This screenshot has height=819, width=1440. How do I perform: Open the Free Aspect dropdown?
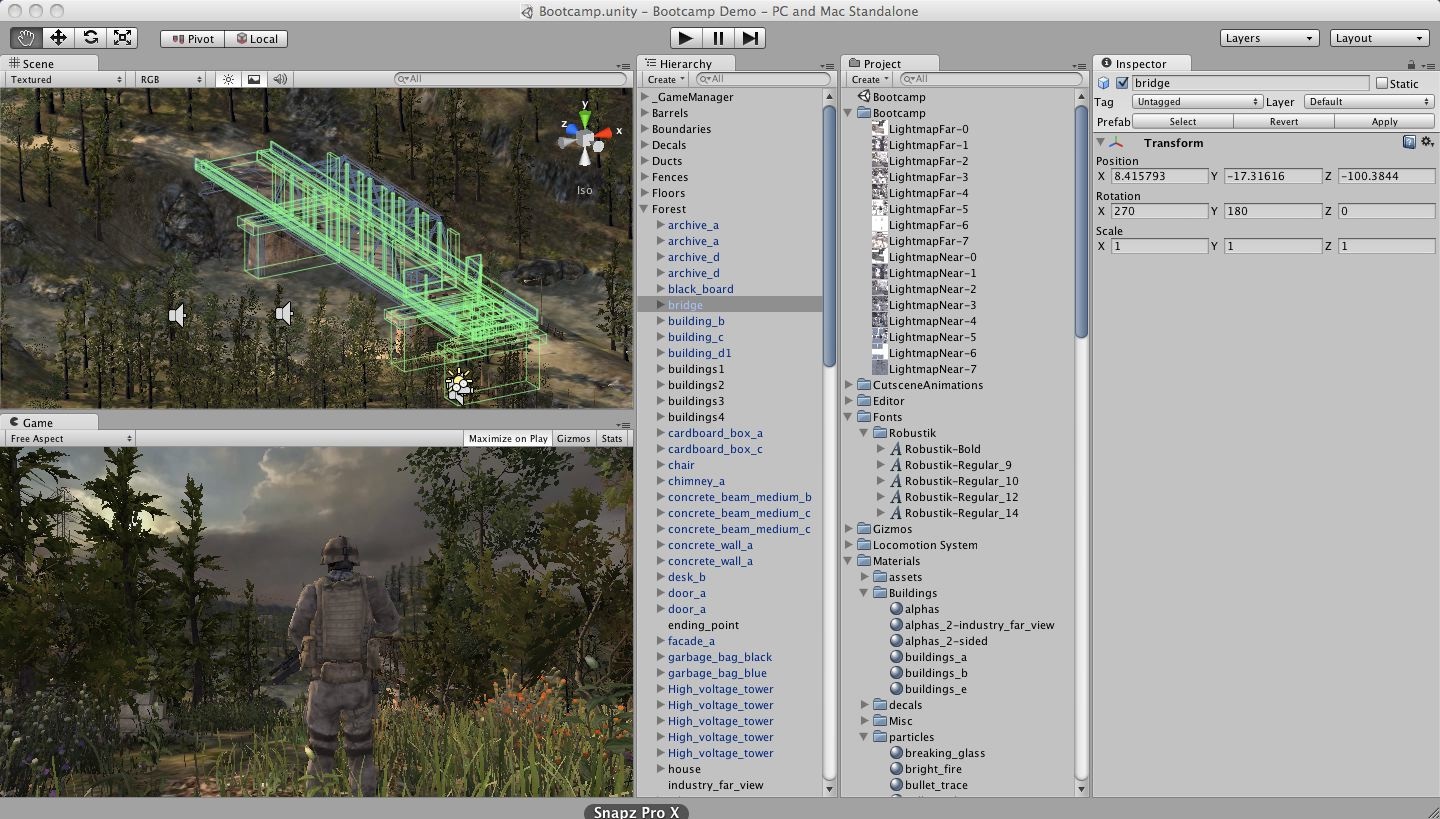(70, 438)
